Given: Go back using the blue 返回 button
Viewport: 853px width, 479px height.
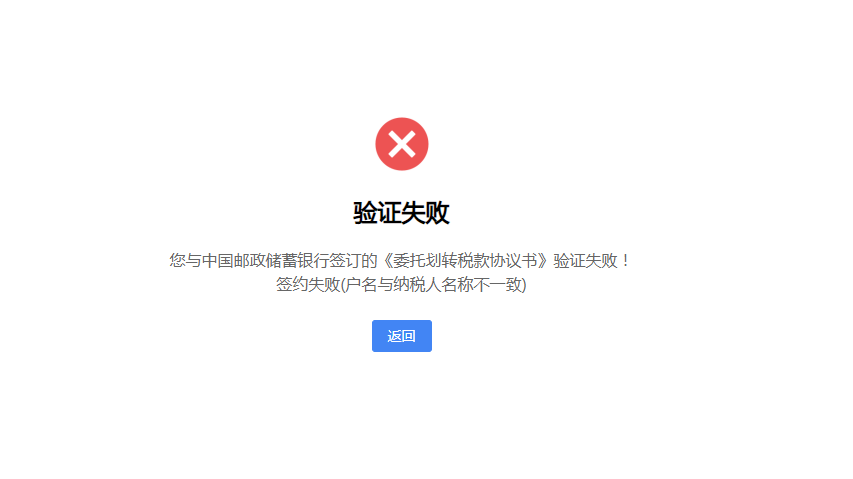Looking at the screenshot, I should pyautogui.click(x=401, y=336).
